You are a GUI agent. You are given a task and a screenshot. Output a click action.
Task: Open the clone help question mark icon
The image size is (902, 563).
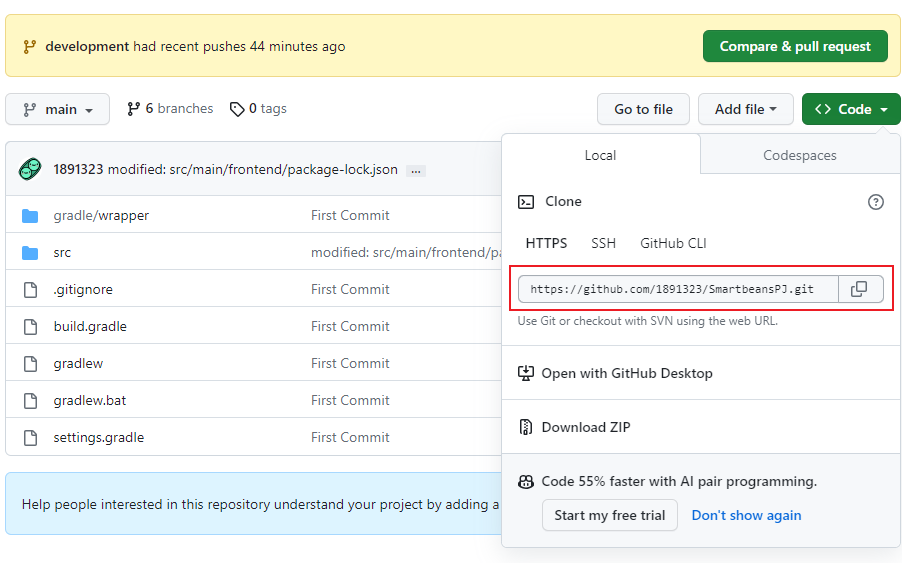click(x=876, y=202)
